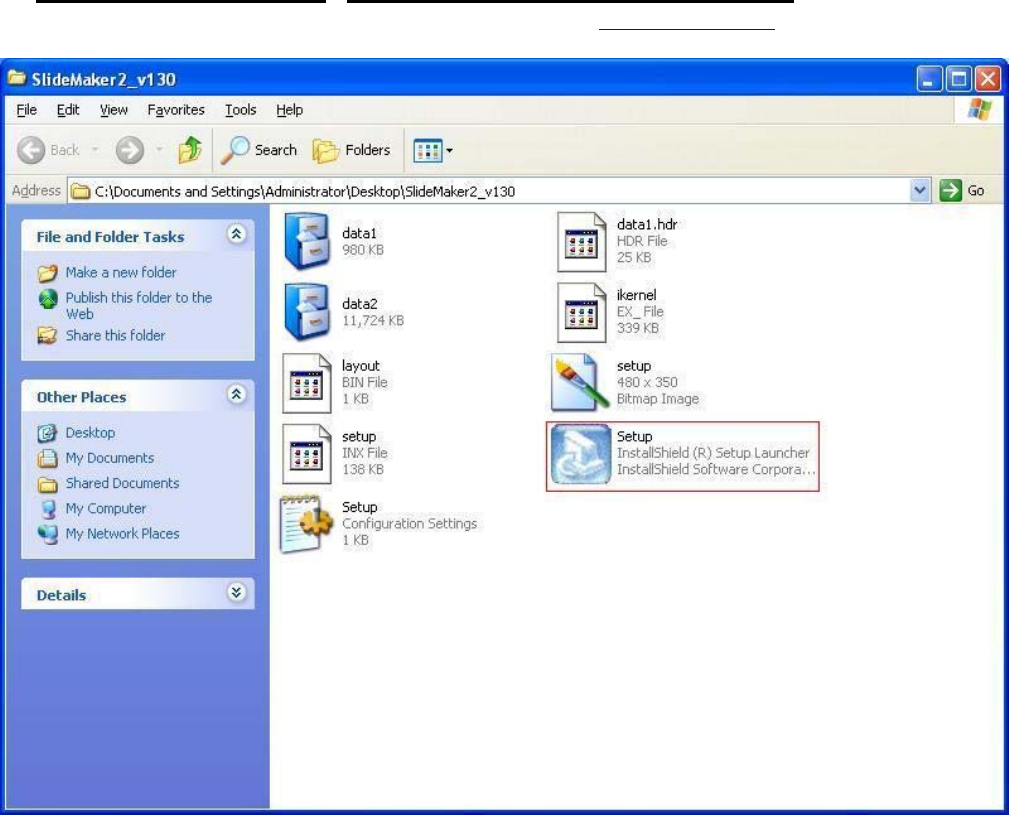Click Make a new folder link

click(x=121, y=273)
